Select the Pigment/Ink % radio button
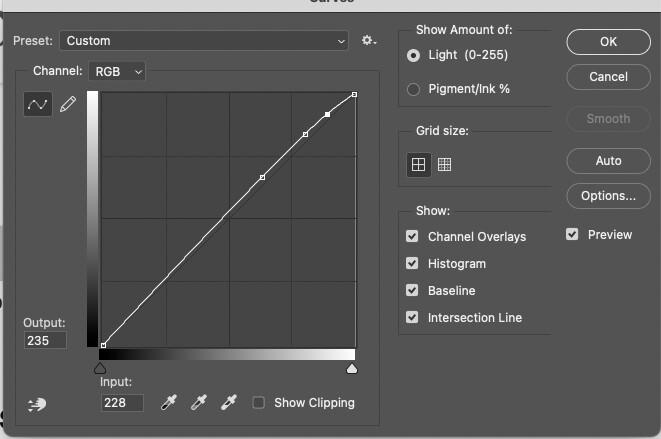 coord(413,89)
